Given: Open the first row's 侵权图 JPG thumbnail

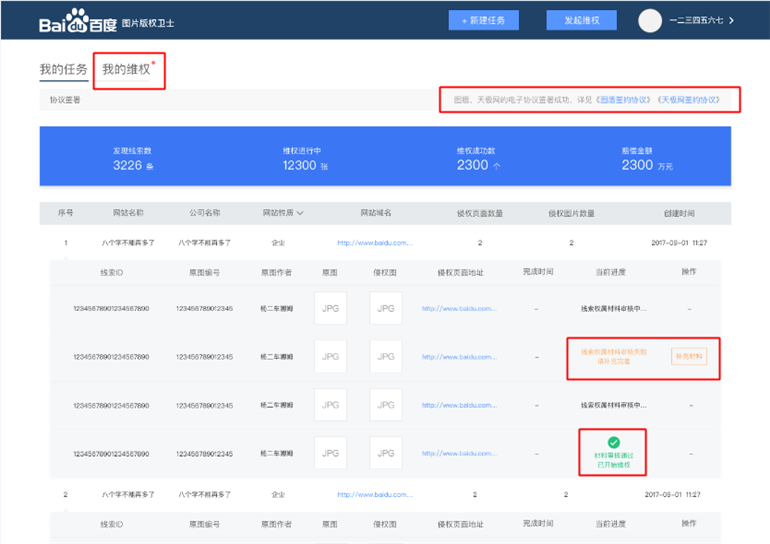Looking at the screenshot, I should [x=385, y=308].
